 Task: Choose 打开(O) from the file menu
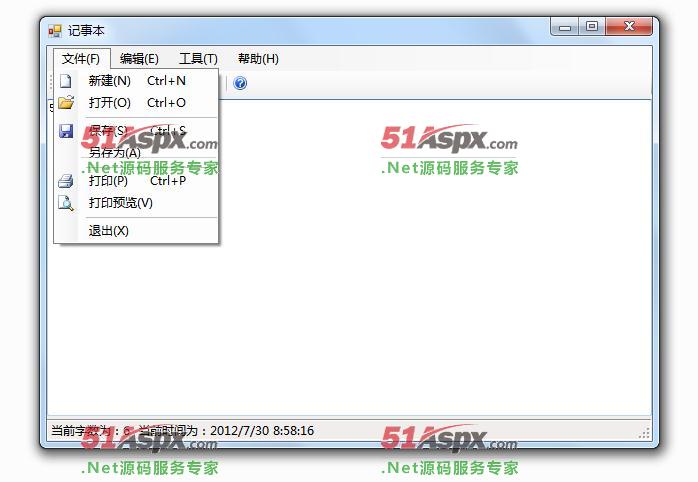(136, 103)
